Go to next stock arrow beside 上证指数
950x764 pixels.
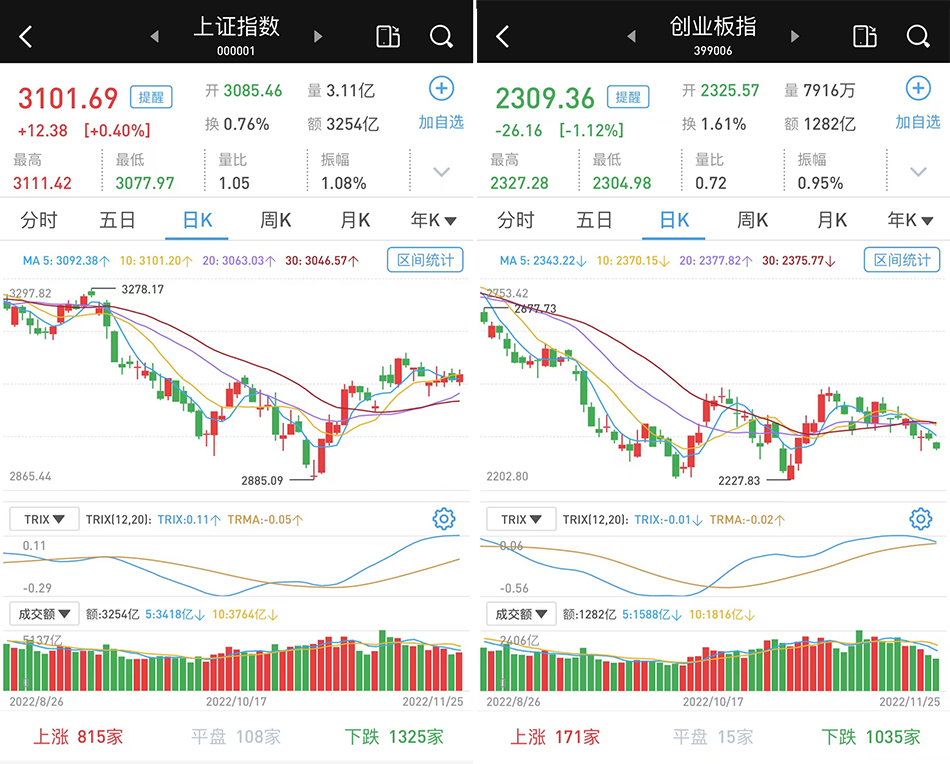click(318, 37)
